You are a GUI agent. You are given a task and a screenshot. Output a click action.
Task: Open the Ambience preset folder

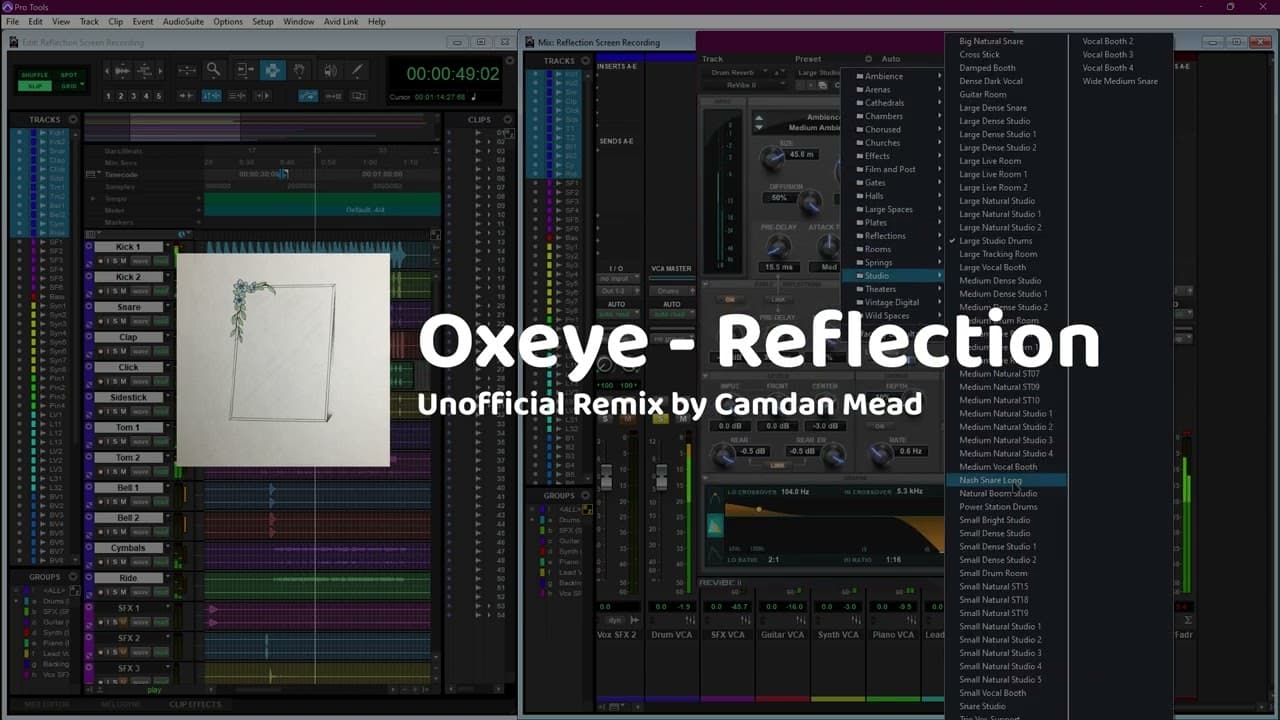(892, 76)
